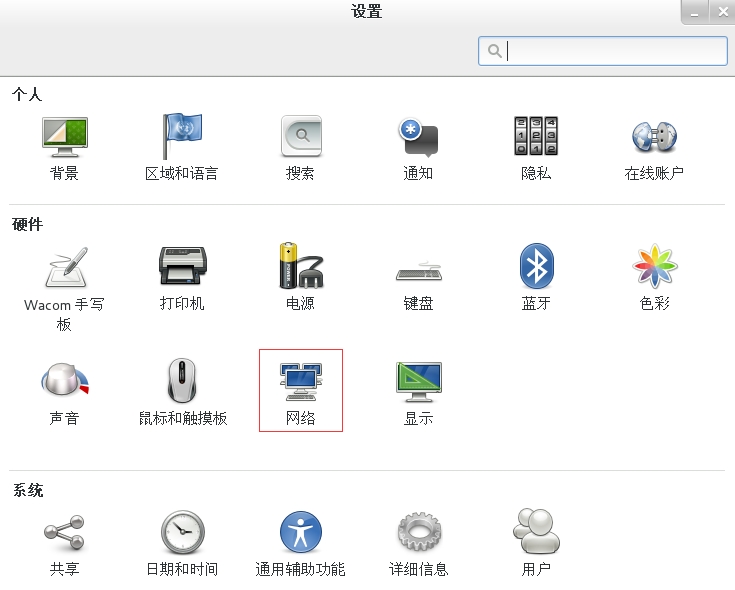Click the magnifier icon in search box
Screen dimensions: 735x590
[x=494, y=51]
